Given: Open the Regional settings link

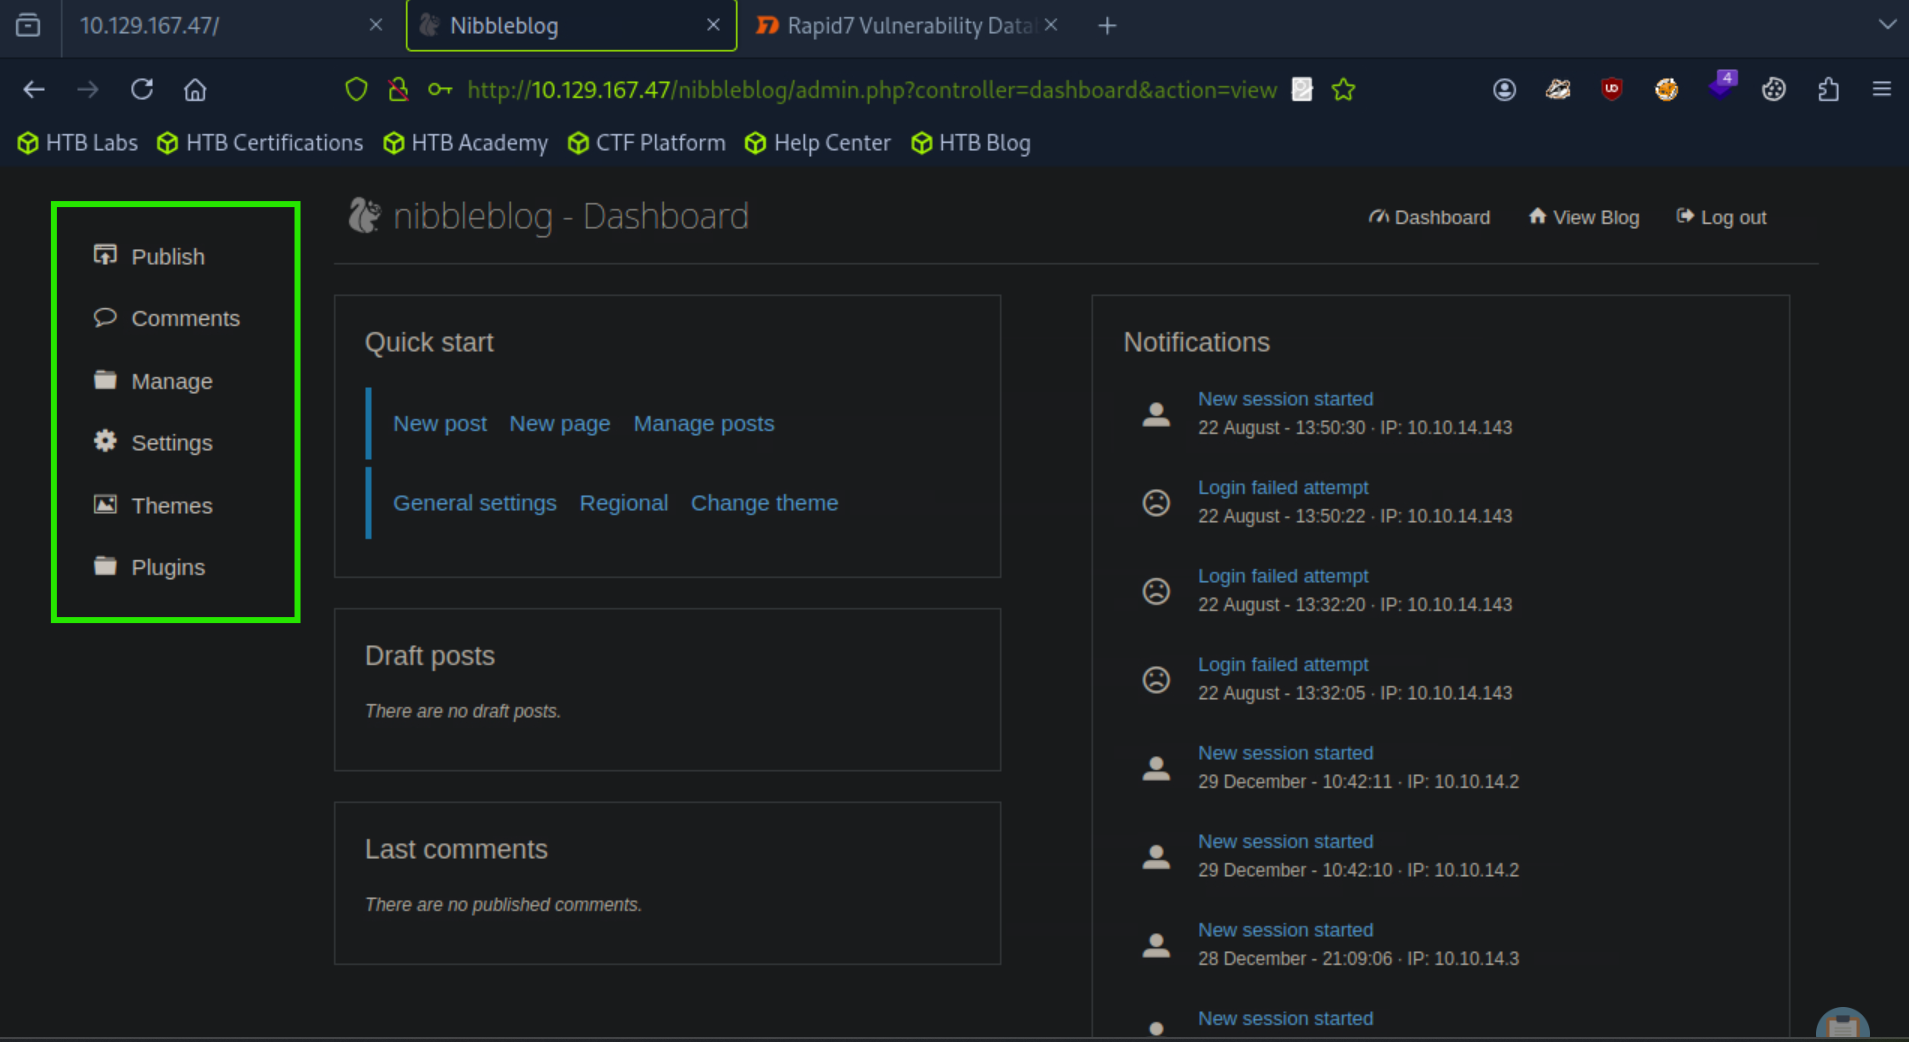Looking at the screenshot, I should (624, 503).
